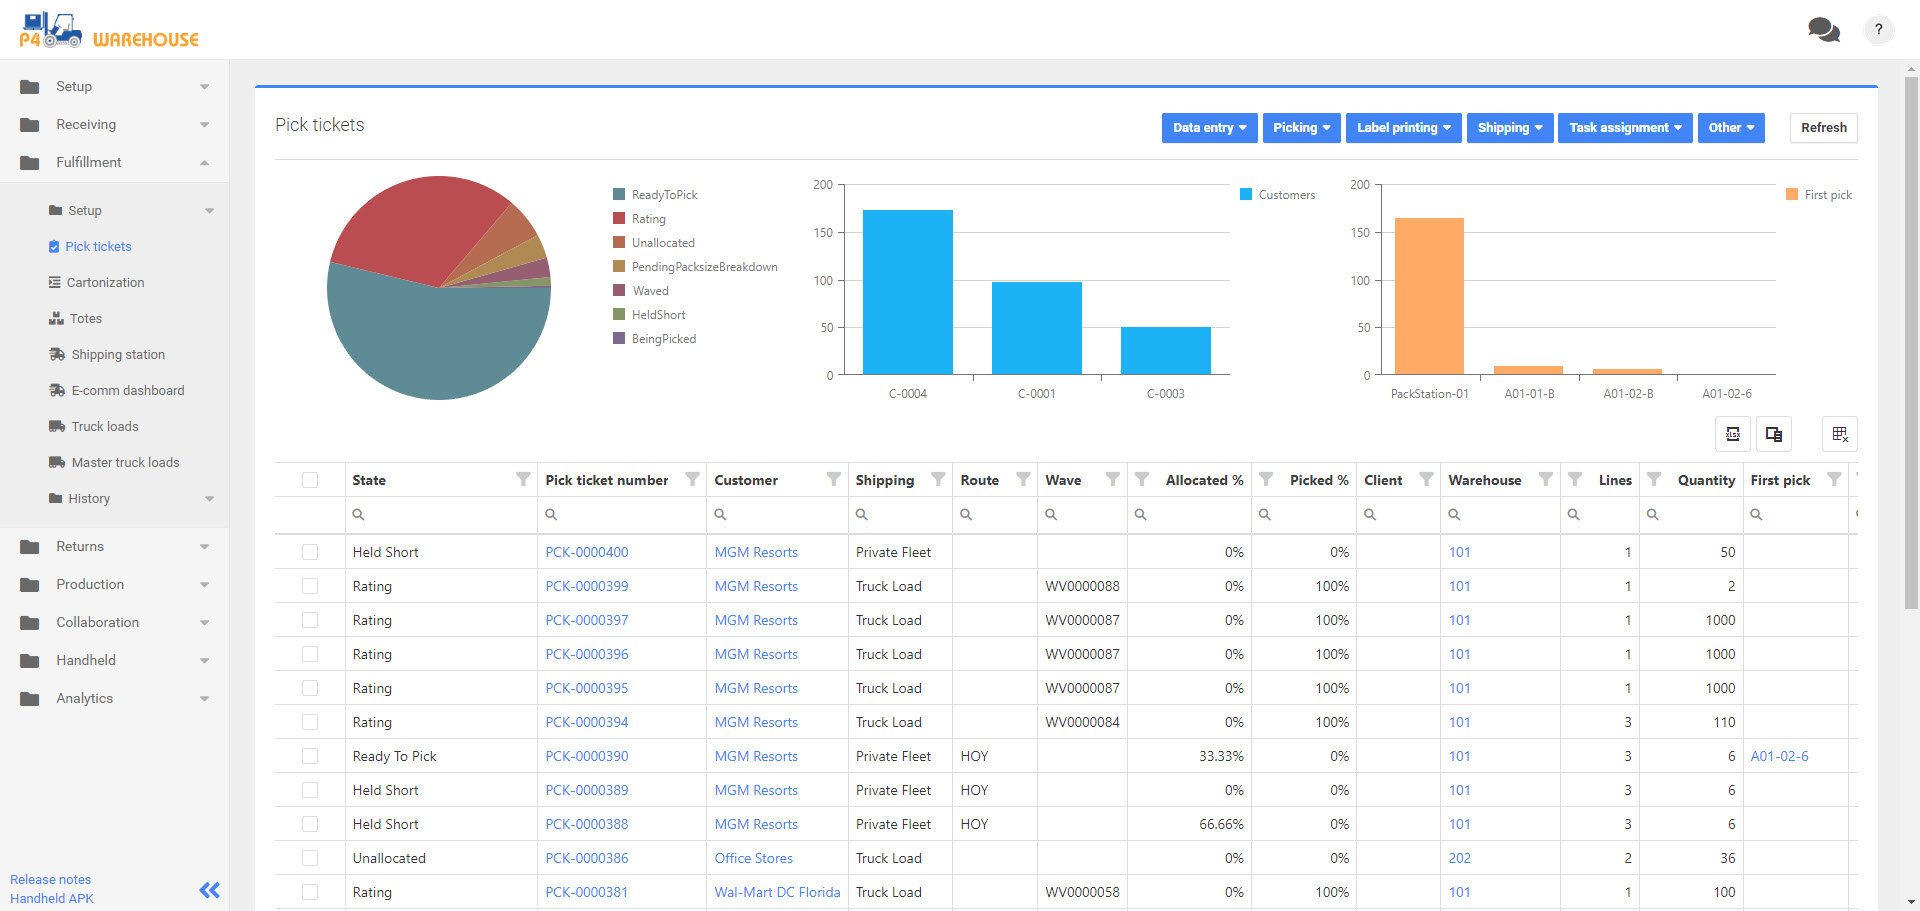Open the Picking dropdown button

point(1300,128)
